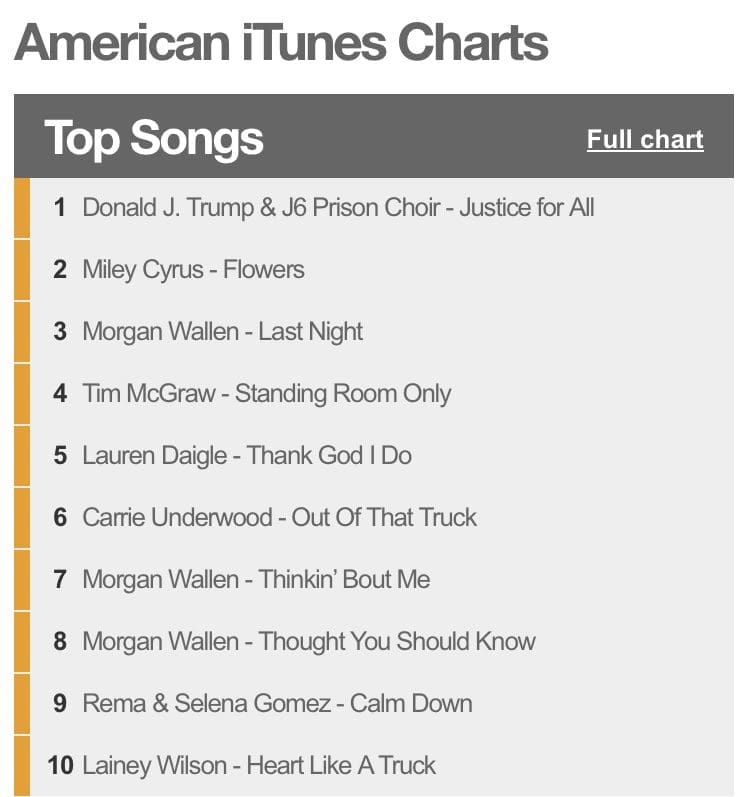Open Miley Cyrus - Flowers entry
The width and height of the screenshot is (749, 797).
[x=193, y=270]
